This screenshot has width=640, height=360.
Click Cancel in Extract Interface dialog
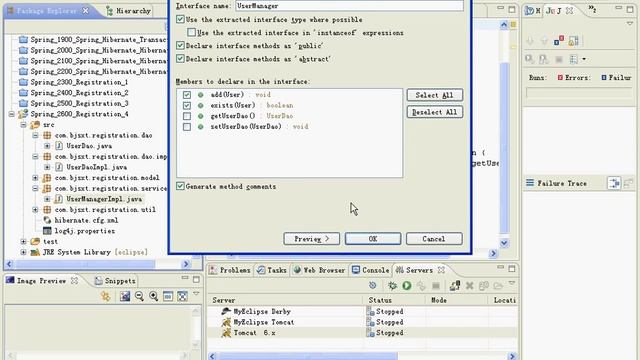(x=434, y=239)
